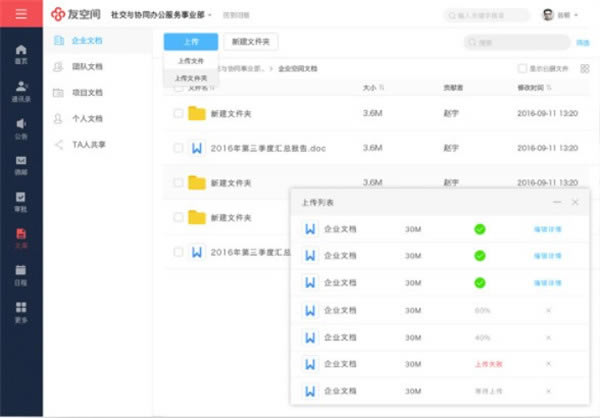This screenshot has width=600, height=418.
Task: Choose 上传文件夹 from the upload menu
Action: [x=191, y=77]
